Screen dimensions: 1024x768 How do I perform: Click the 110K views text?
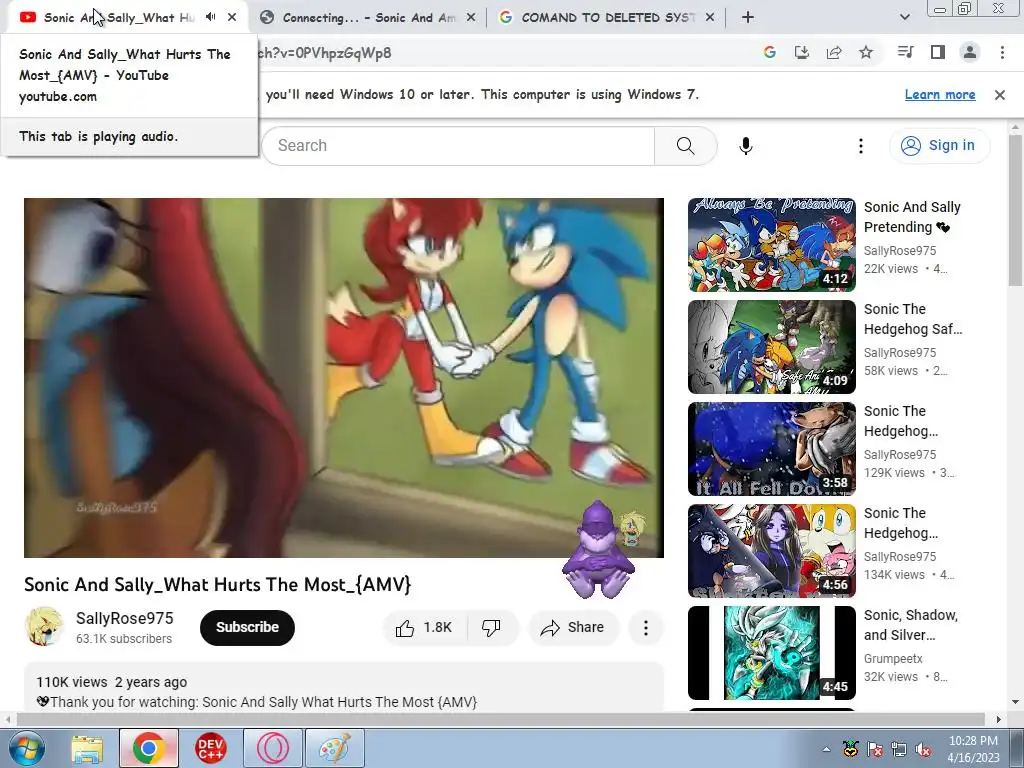coord(72,682)
